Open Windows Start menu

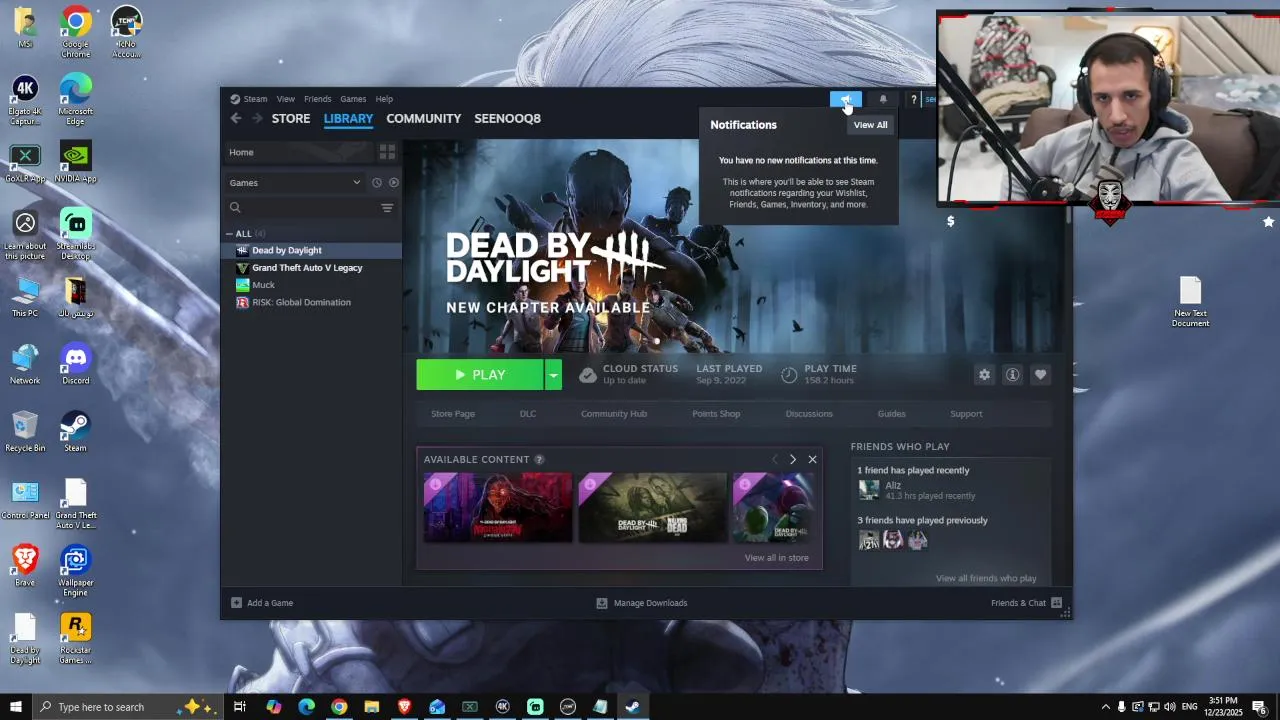[16, 707]
